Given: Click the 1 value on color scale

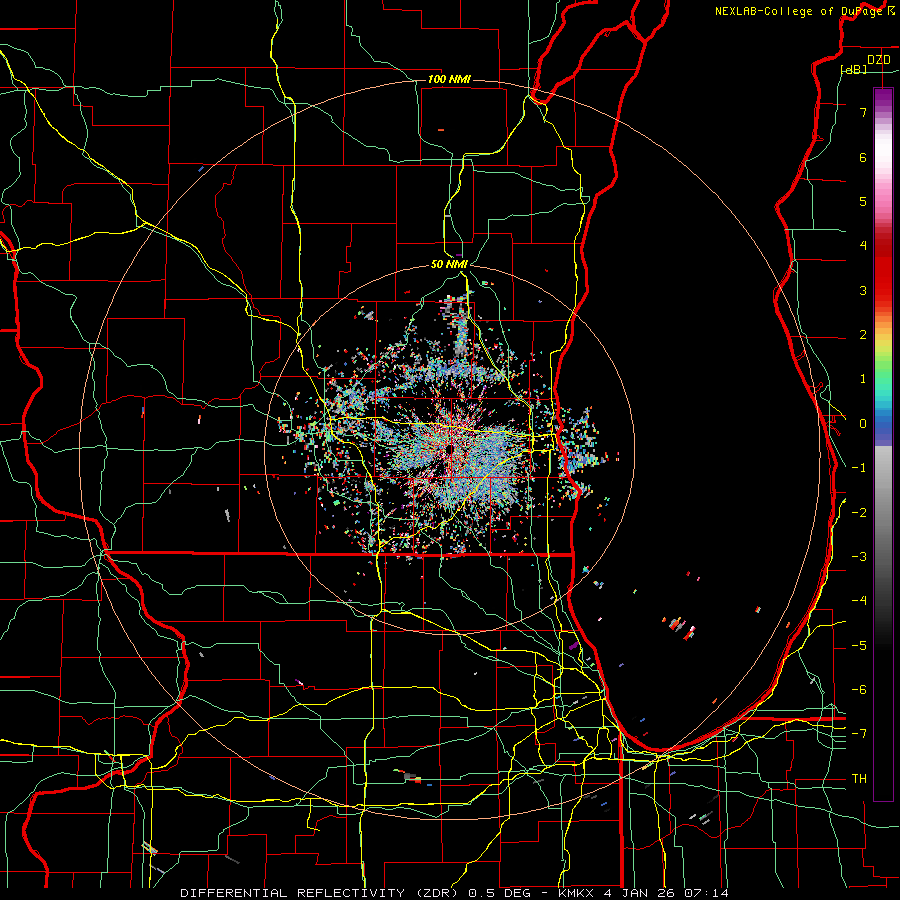Looking at the screenshot, I should coord(863,379).
